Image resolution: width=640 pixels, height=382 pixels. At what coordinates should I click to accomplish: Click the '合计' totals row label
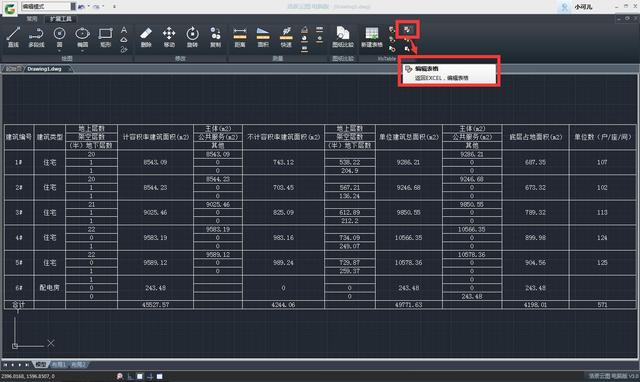coord(19,305)
